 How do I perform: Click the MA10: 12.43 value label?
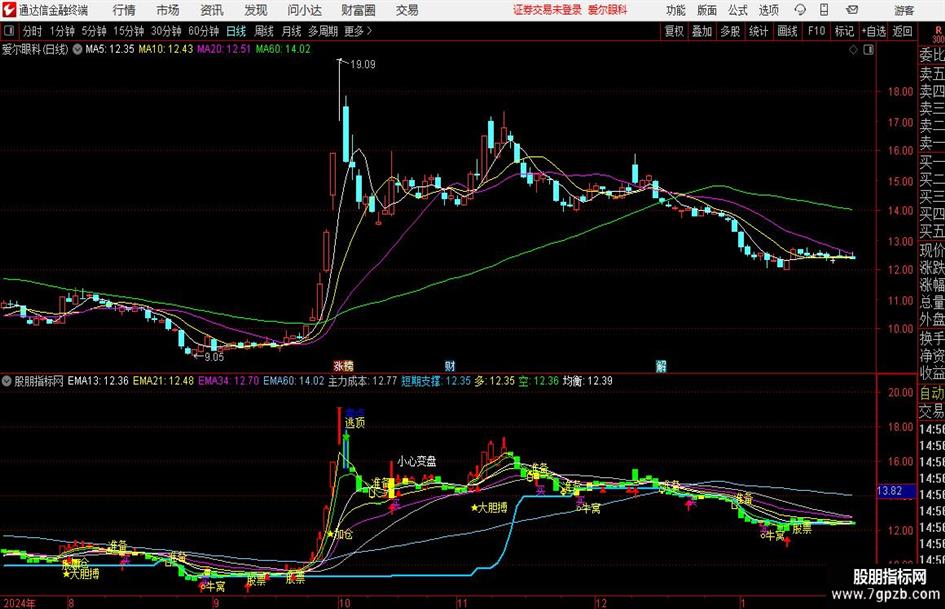[166, 49]
